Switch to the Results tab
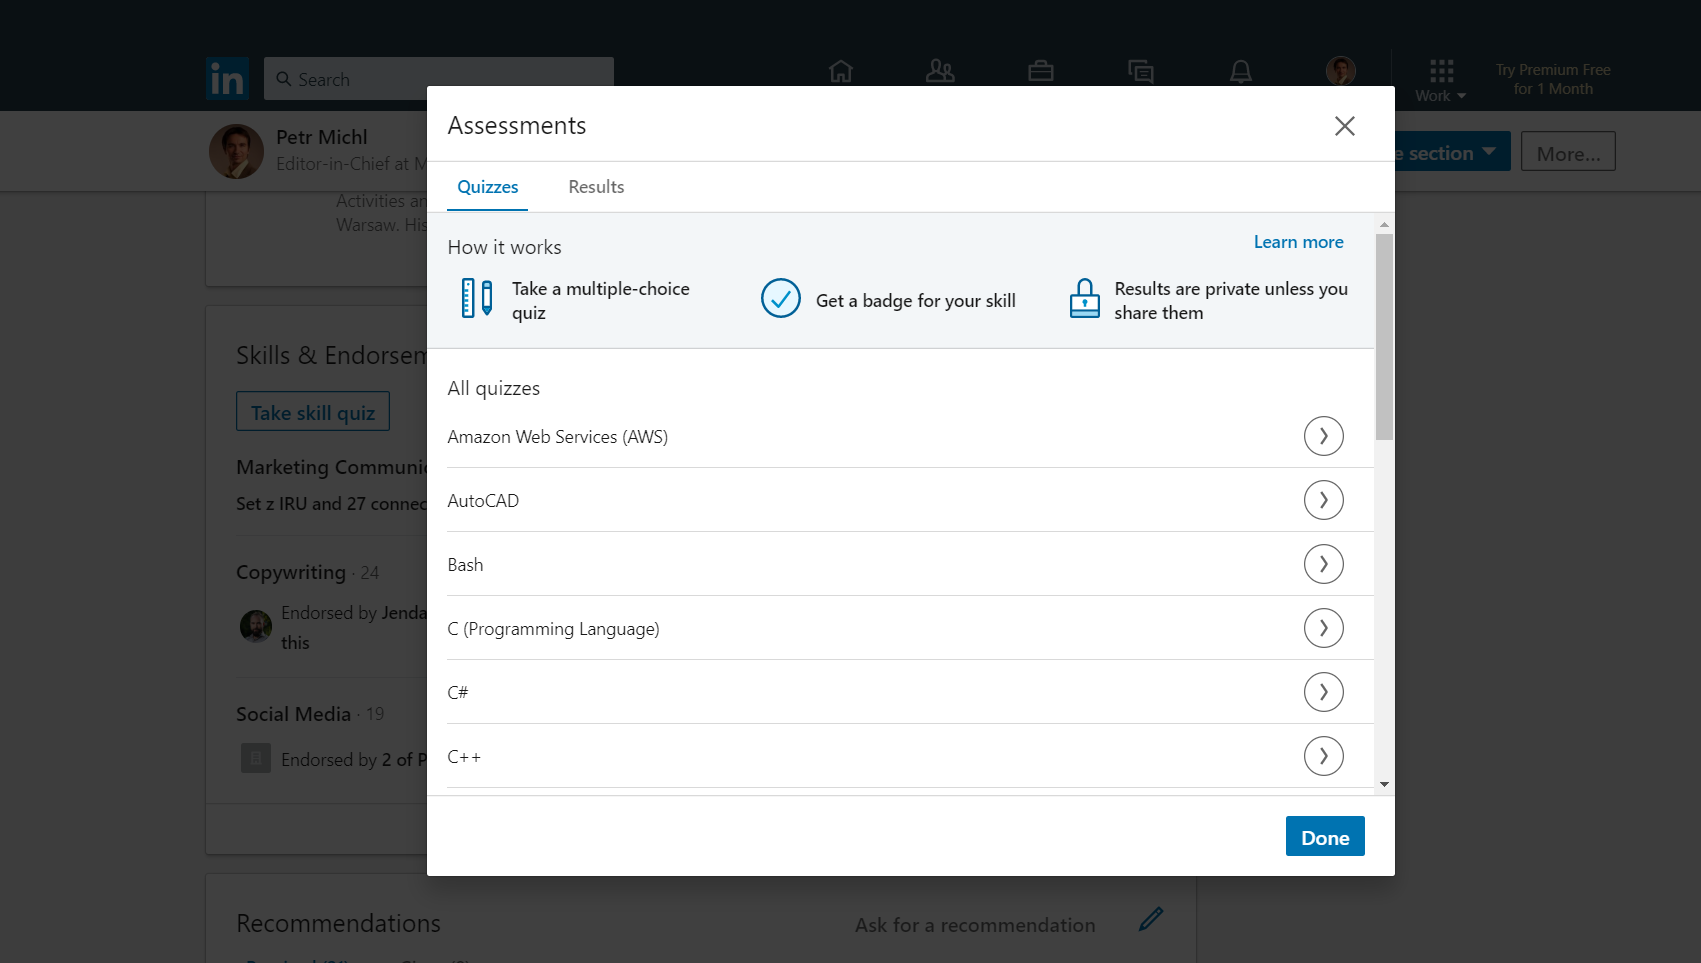1701x963 pixels. click(596, 187)
